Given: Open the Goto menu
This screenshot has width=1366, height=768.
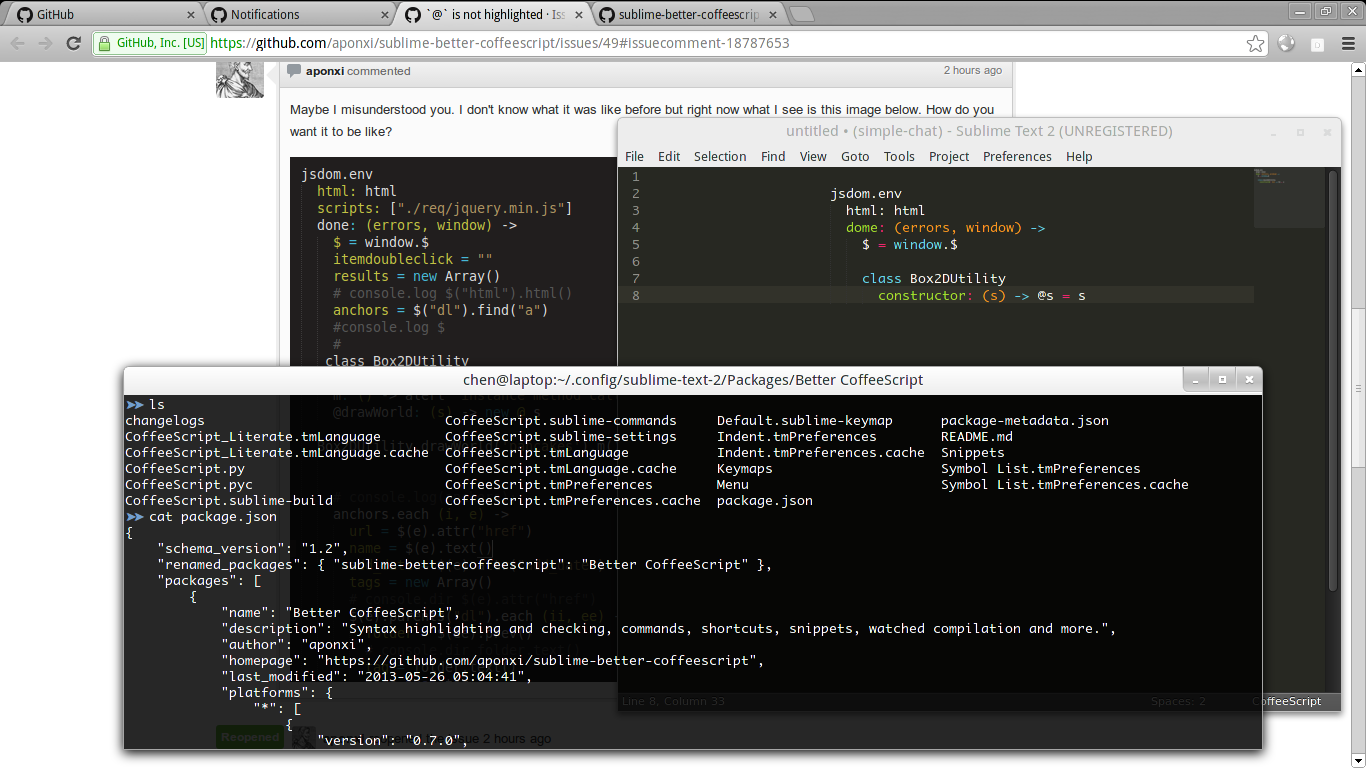Looking at the screenshot, I should coord(855,156).
